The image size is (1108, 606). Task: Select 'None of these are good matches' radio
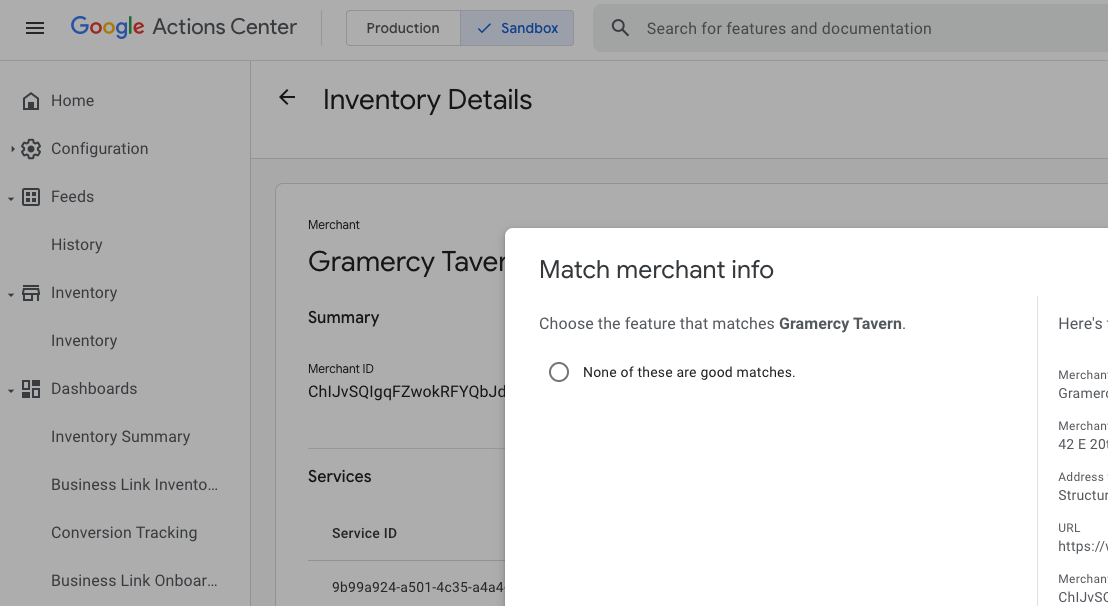(x=559, y=372)
